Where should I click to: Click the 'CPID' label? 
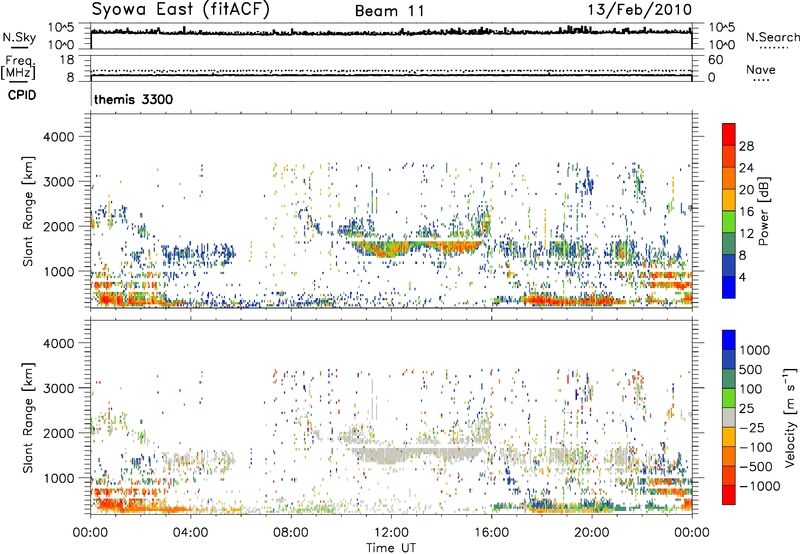(22, 95)
